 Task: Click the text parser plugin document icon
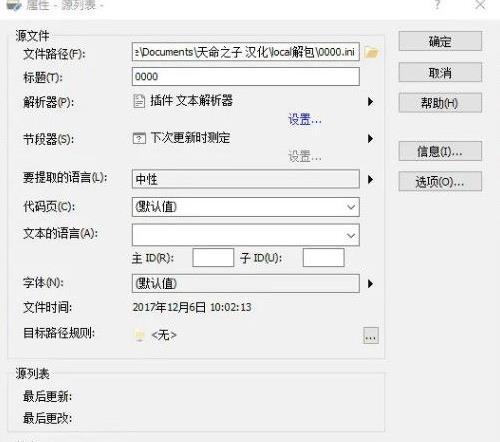pos(139,101)
